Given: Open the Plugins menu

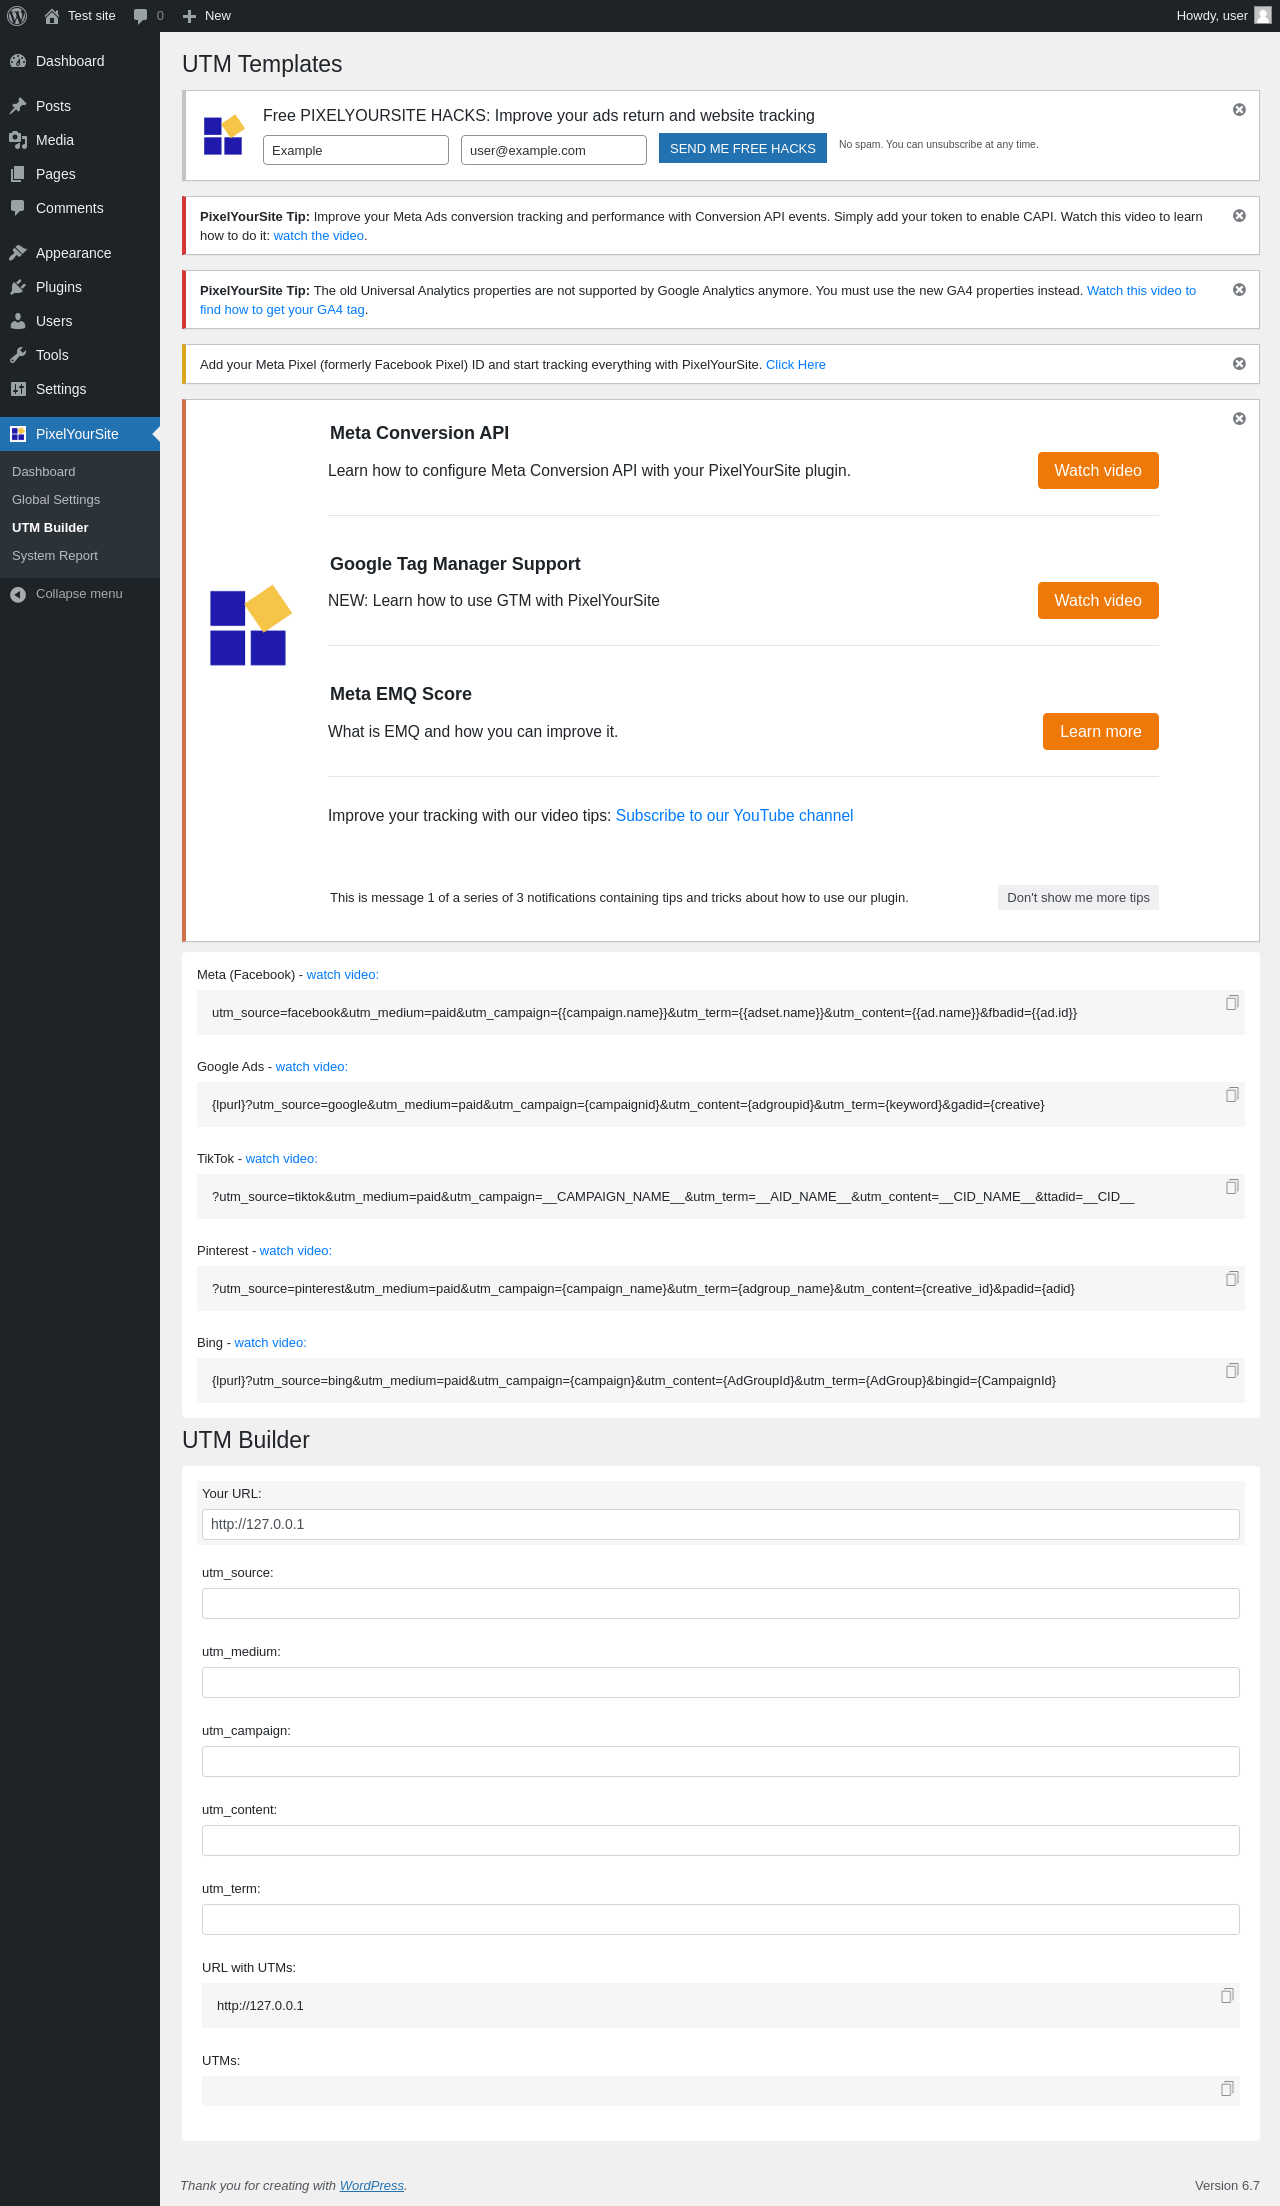Looking at the screenshot, I should [x=80, y=287].
